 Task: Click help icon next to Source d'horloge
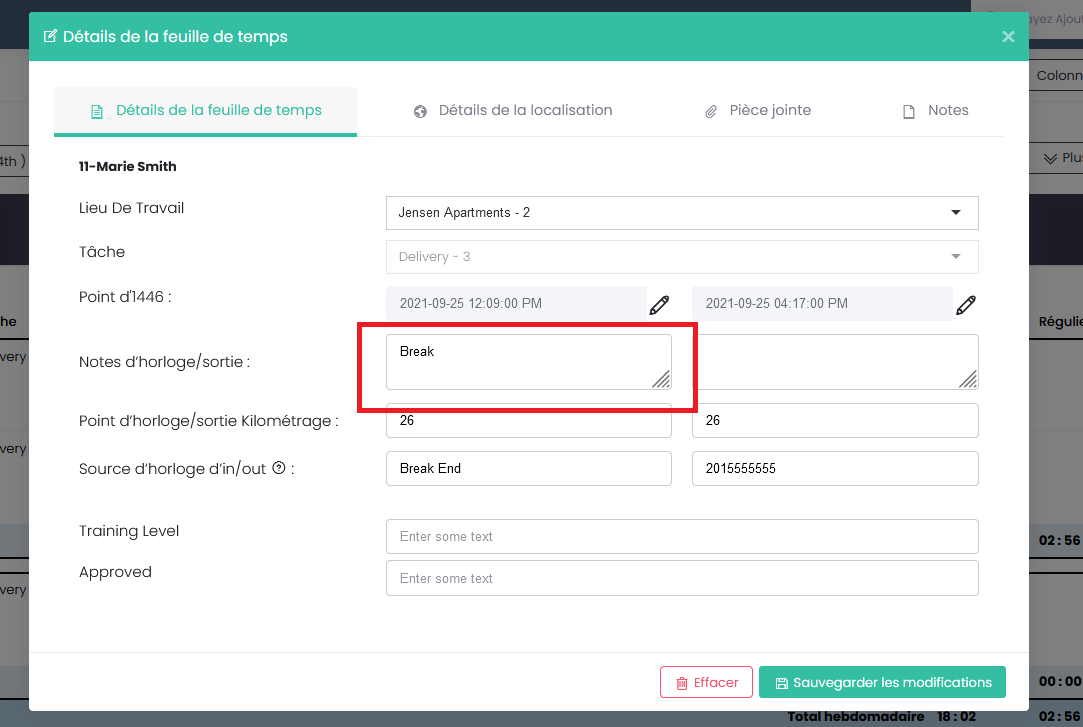click(x=279, y=468)
